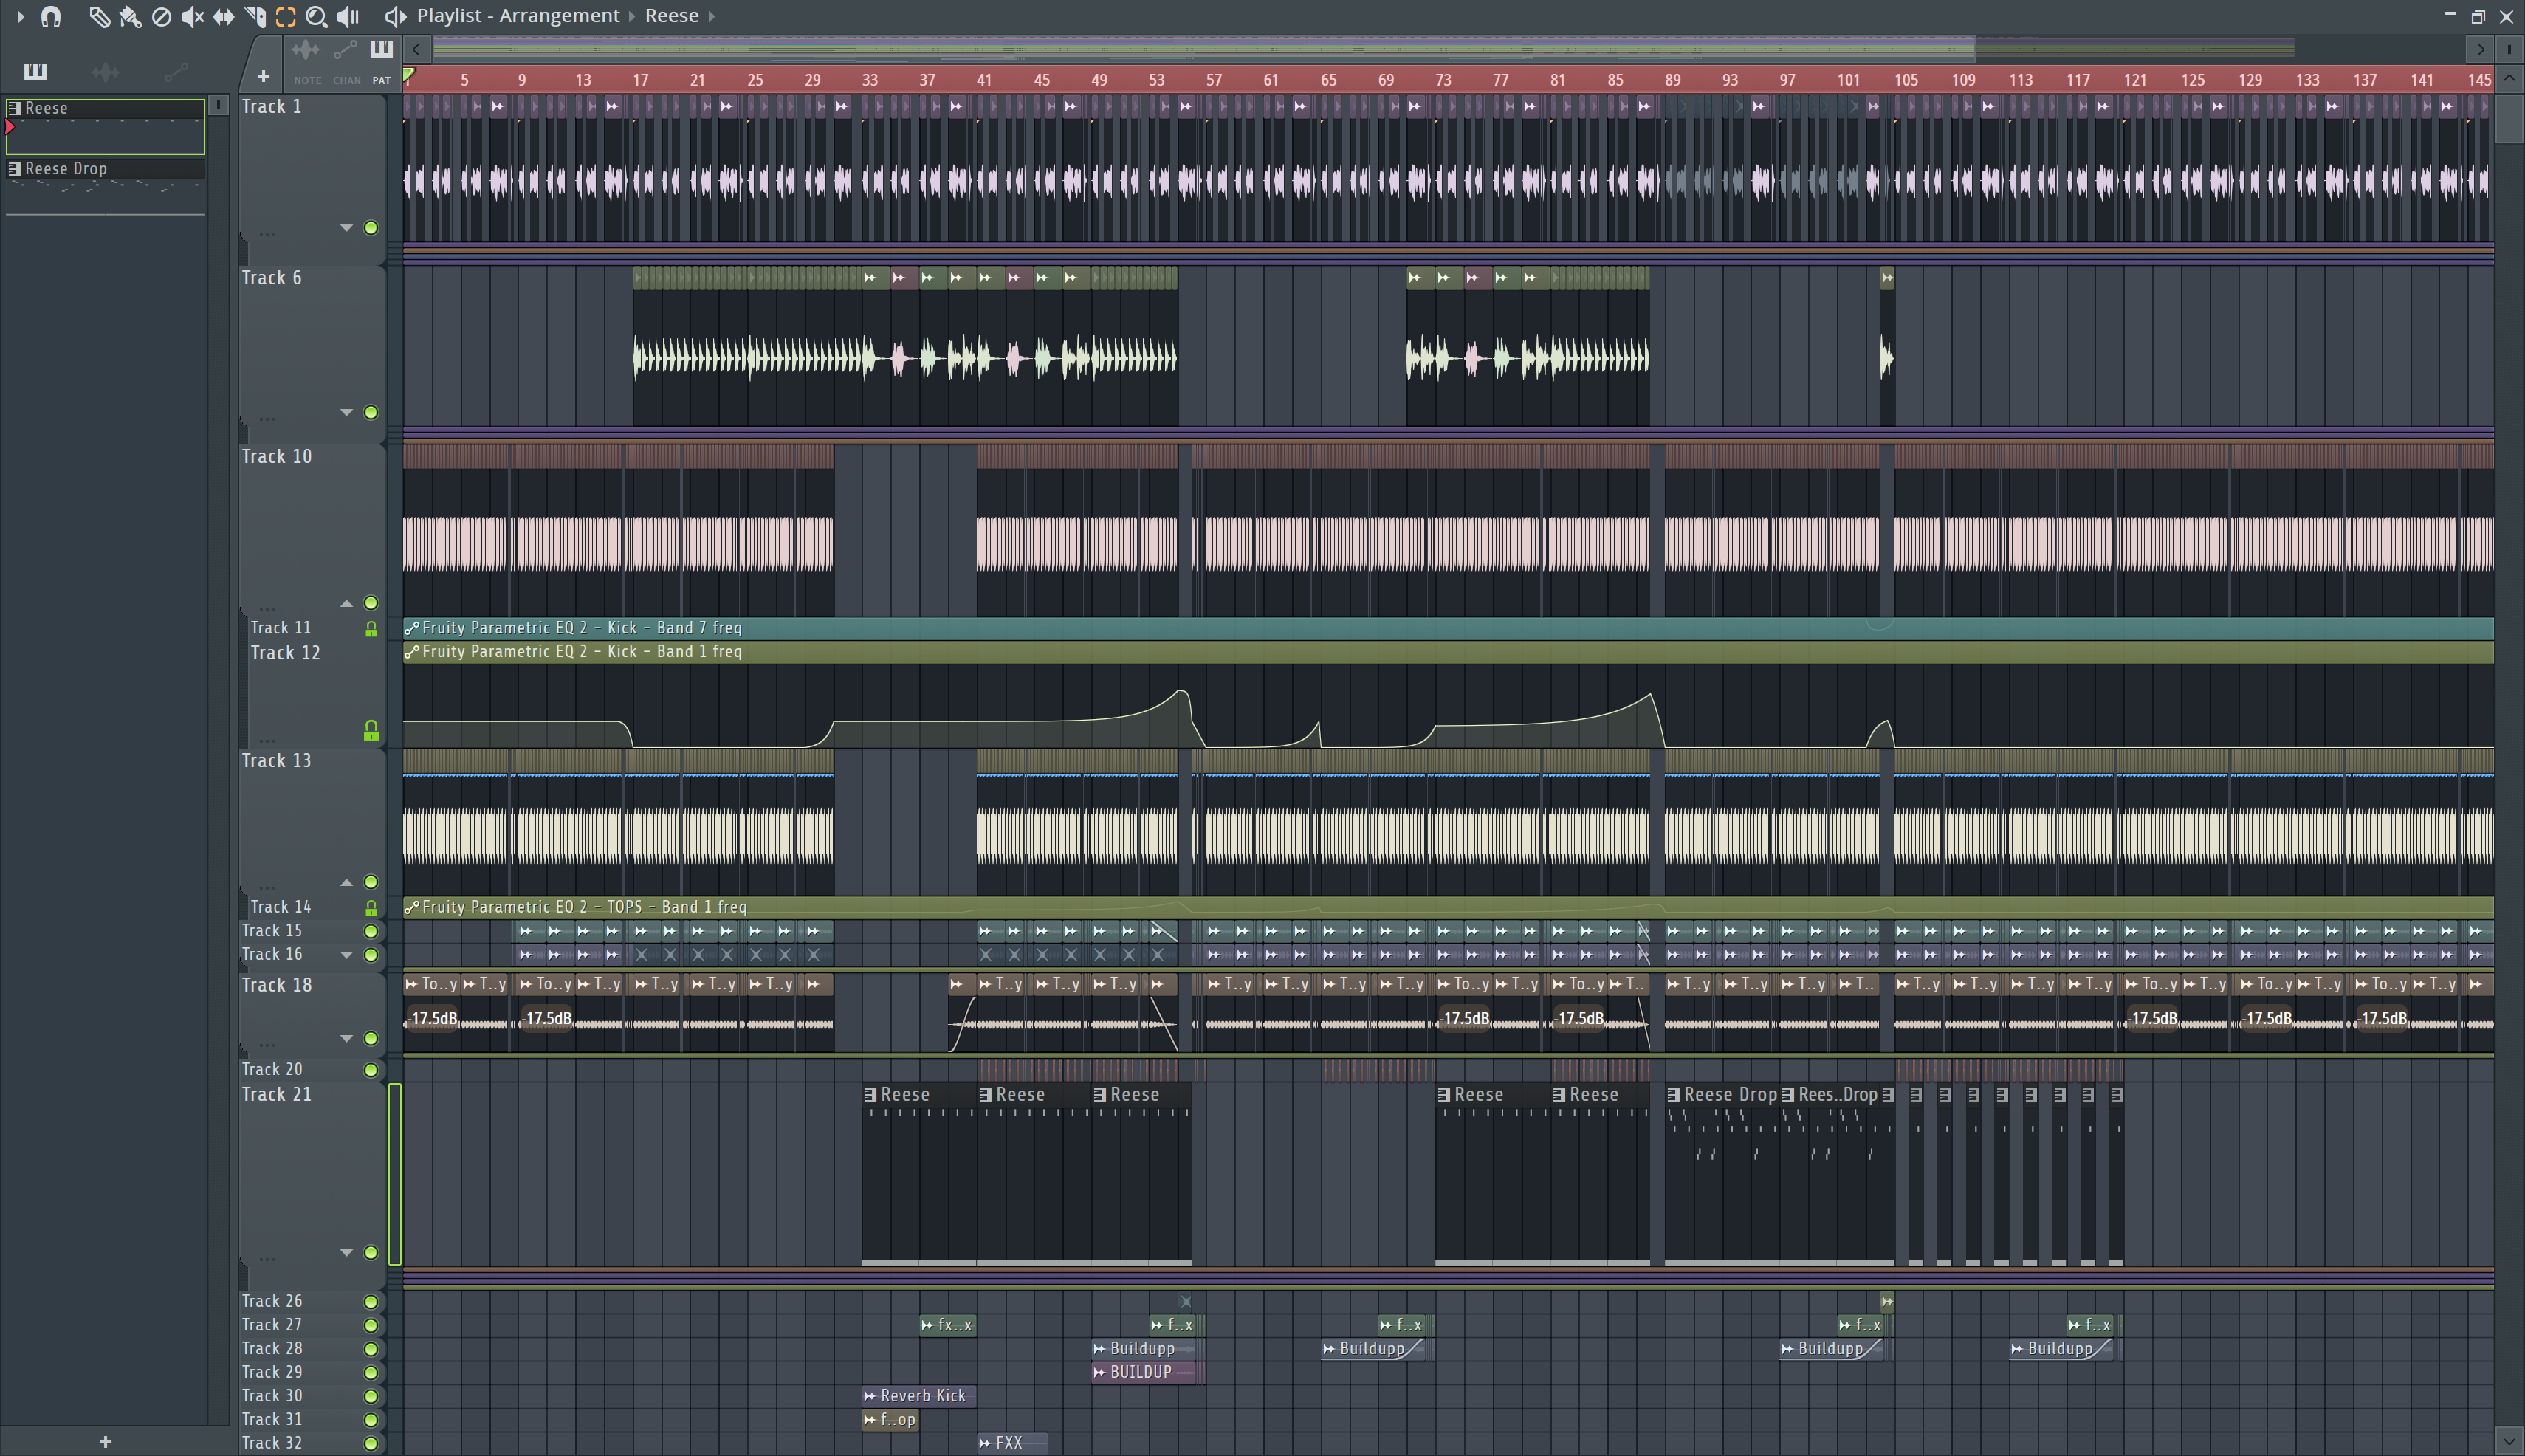Collapse Track 1 group arrow

point(346,228)
